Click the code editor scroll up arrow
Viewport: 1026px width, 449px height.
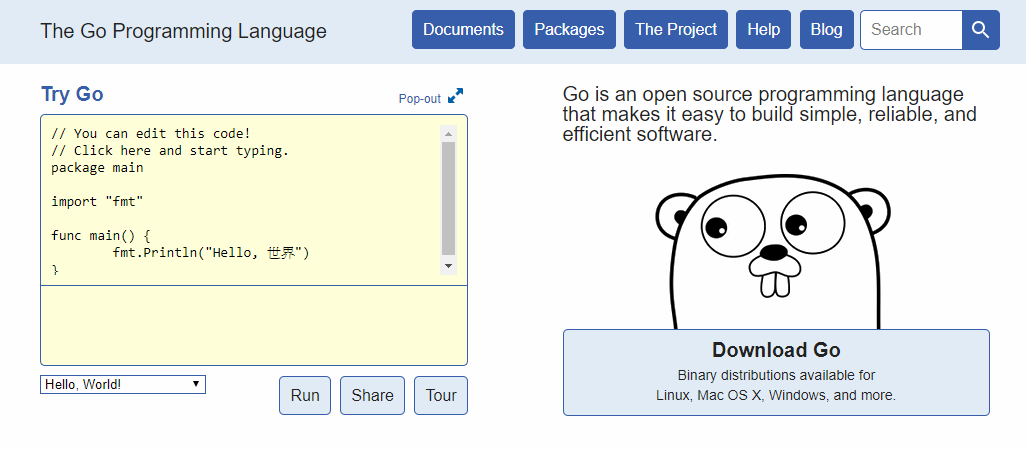(x=448, y=133)
